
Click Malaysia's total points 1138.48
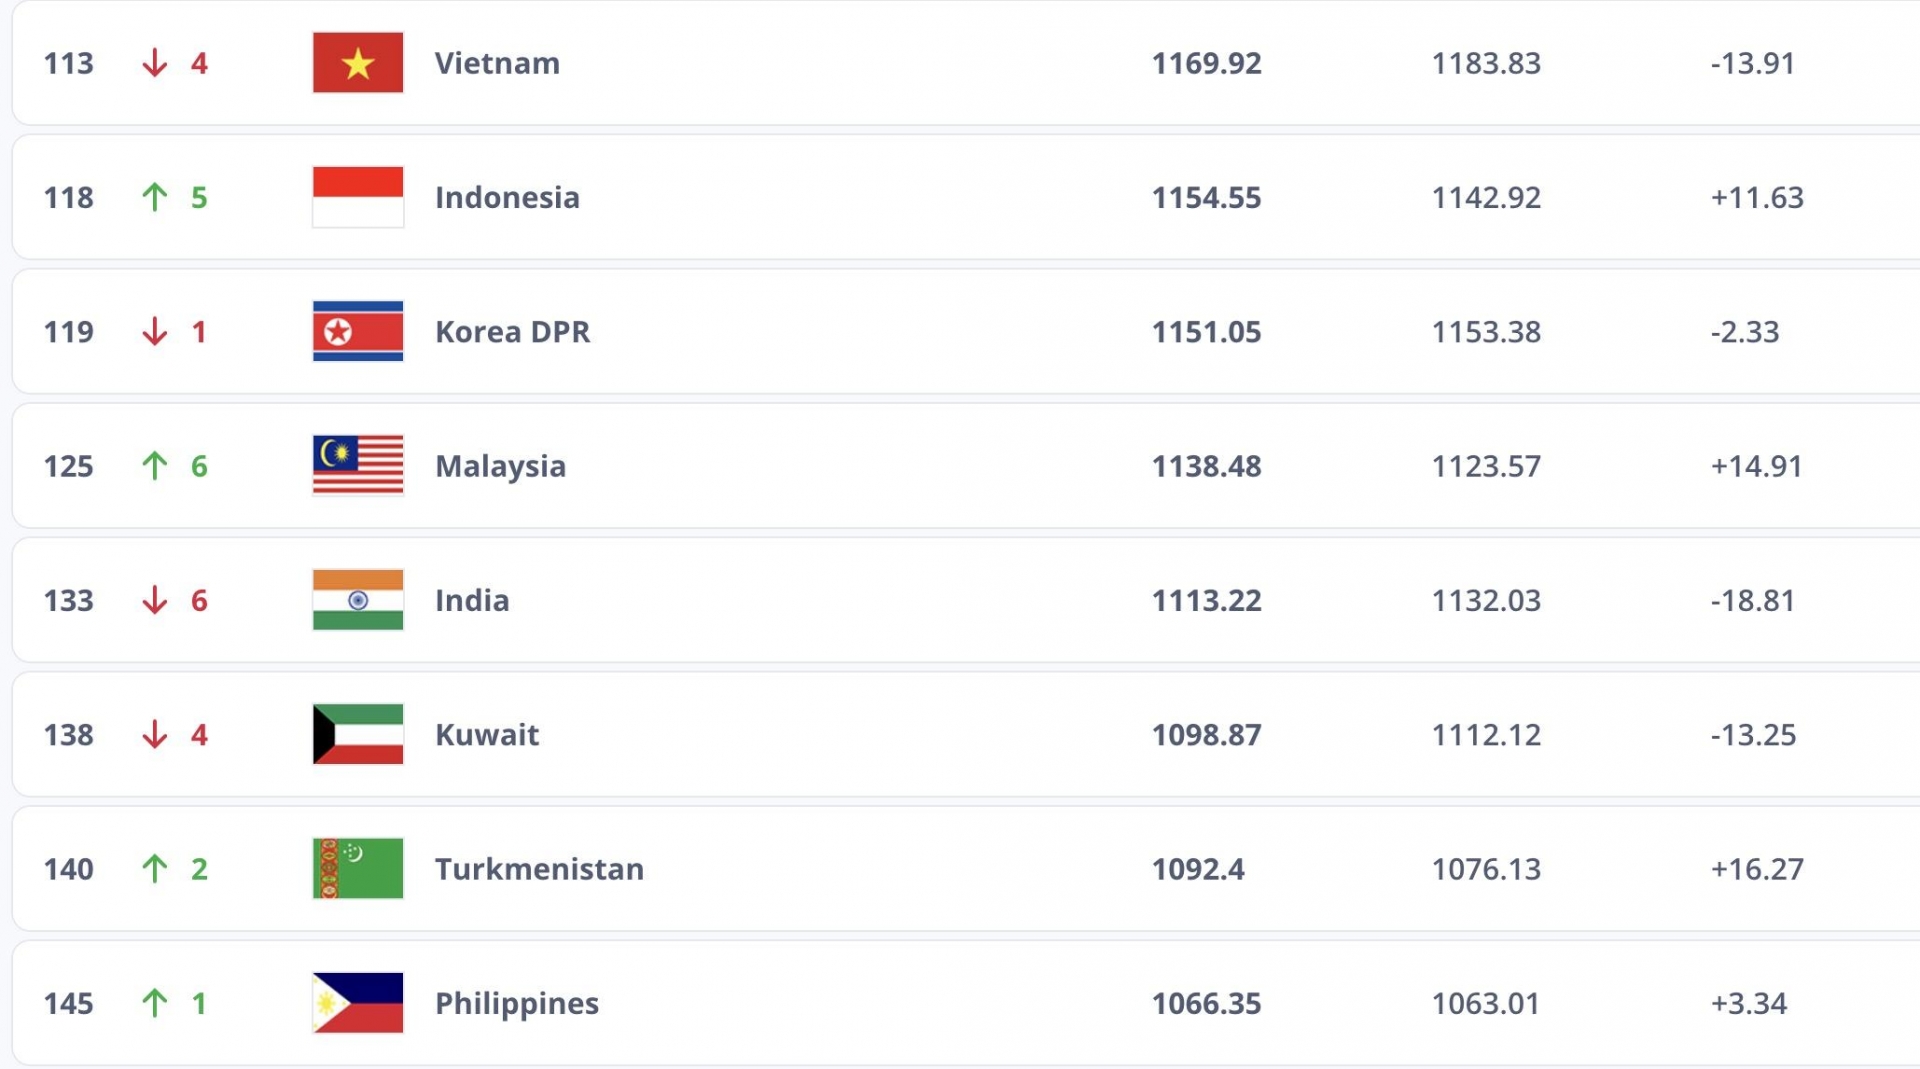coord(1206,466)
